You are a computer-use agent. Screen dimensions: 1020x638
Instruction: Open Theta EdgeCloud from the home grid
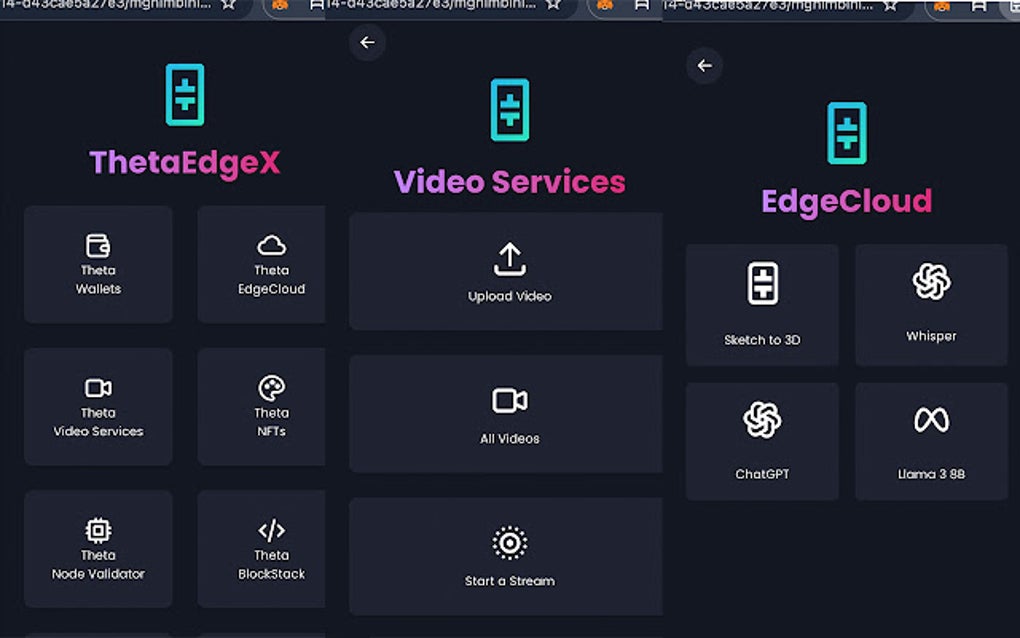(261, 263)
